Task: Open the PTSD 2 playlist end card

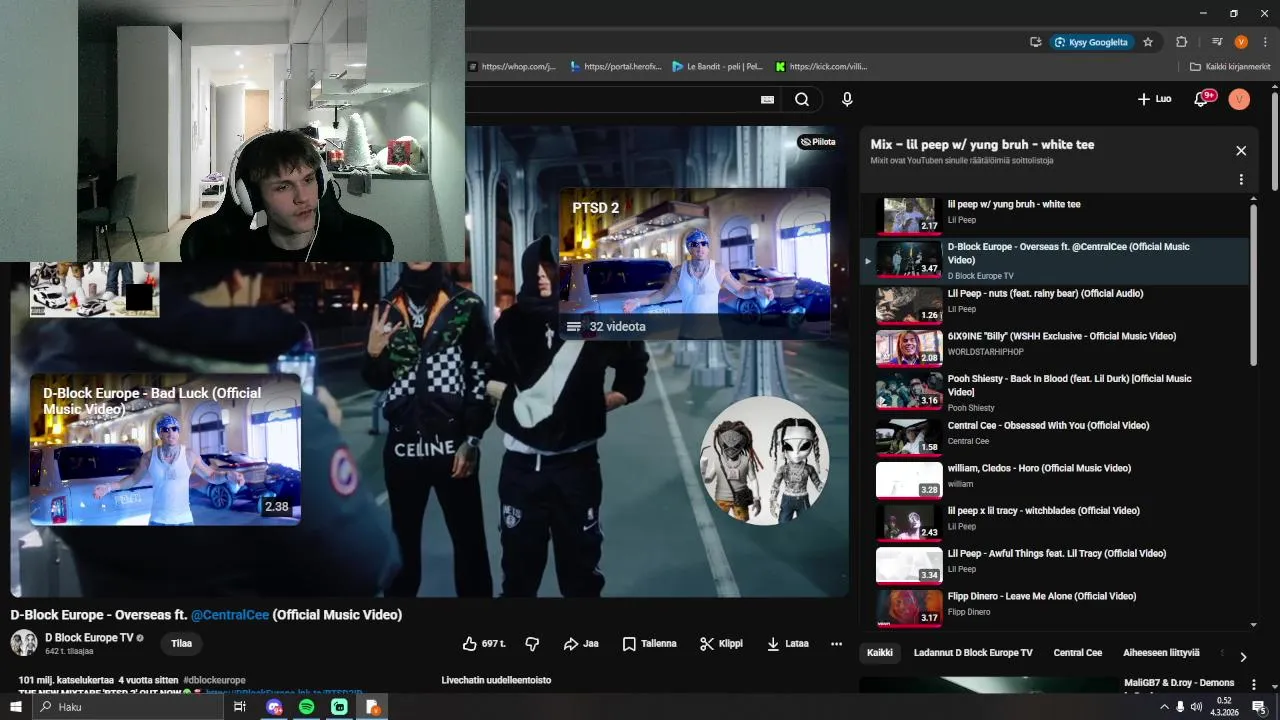Action: [695, 264]
